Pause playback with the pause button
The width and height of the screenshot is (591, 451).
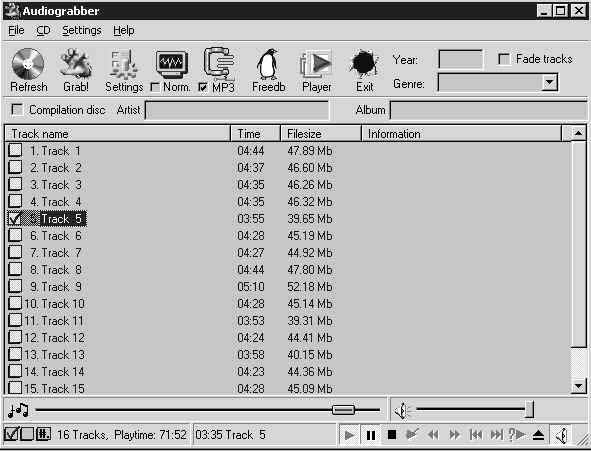tap(371, 435)
